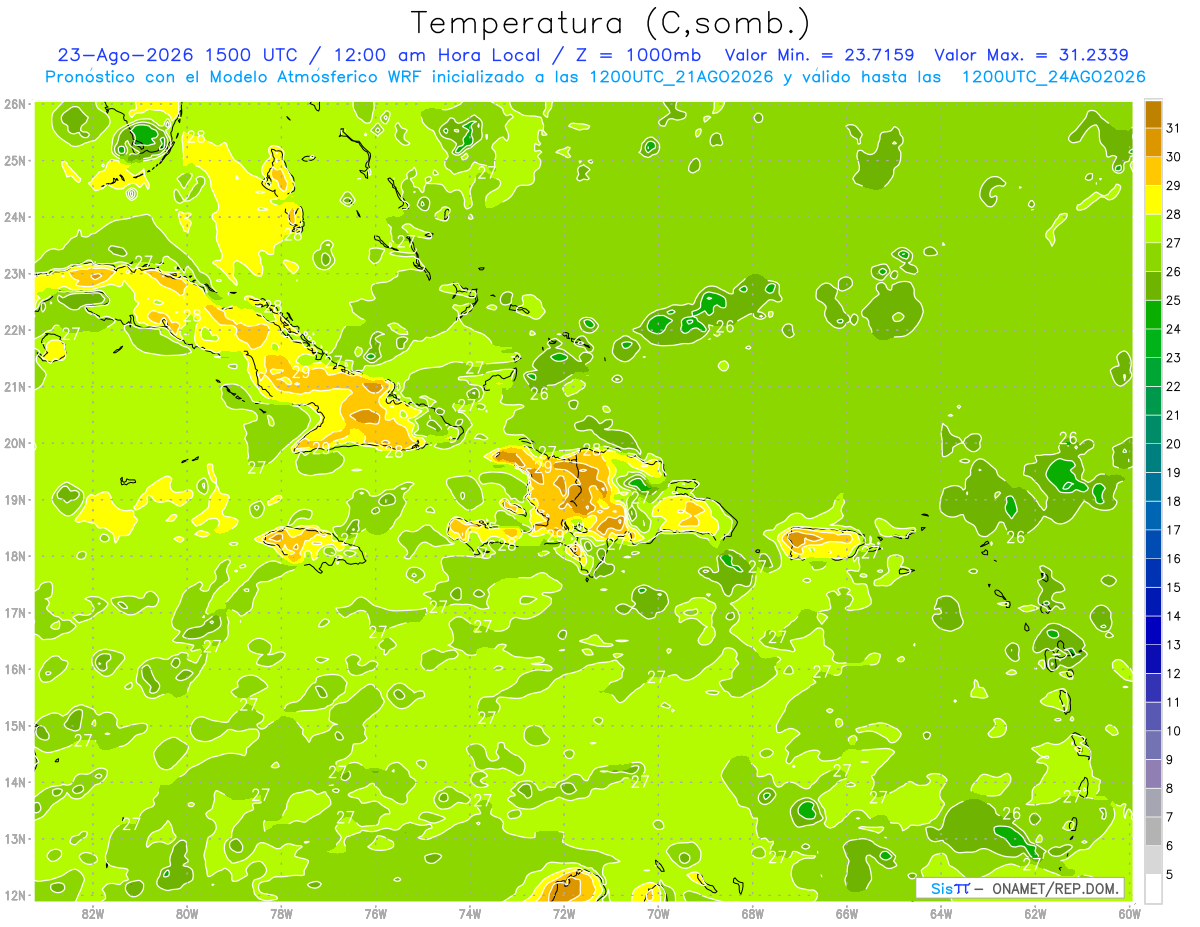The width and height of the screenshot is (1200, 927).
Task: Pick the blue swatch between 16 and 17
Action: pos(1153,544)
